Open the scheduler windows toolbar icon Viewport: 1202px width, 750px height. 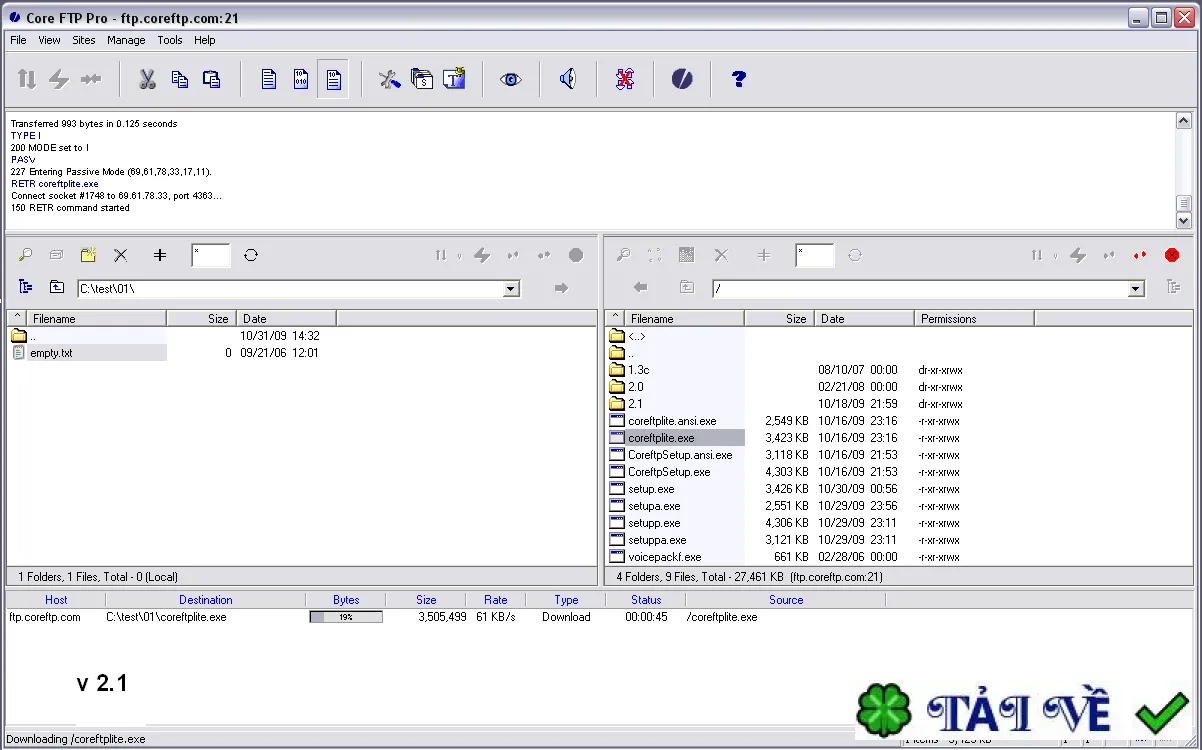pos(422,80)
